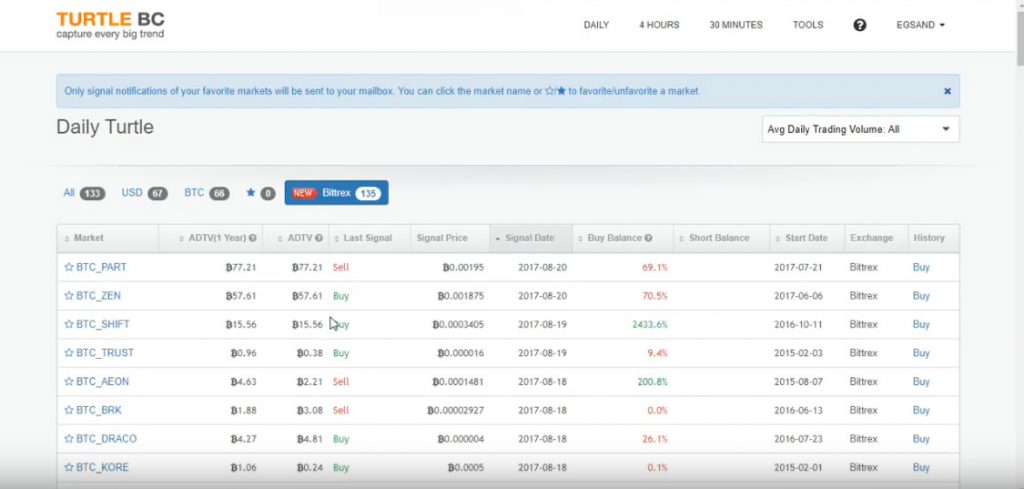Dismiss the blue notification banner
Viewport: 1024px width, 489px height.
tap(947, 91)
